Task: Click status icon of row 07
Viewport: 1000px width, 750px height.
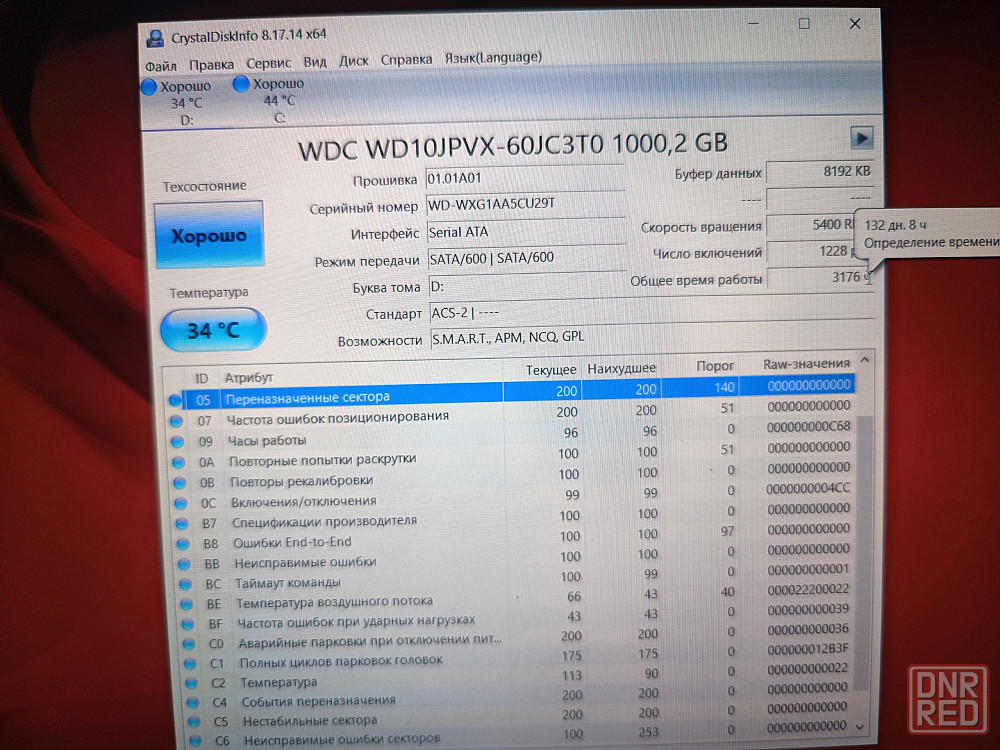Action: pos(176,422)
